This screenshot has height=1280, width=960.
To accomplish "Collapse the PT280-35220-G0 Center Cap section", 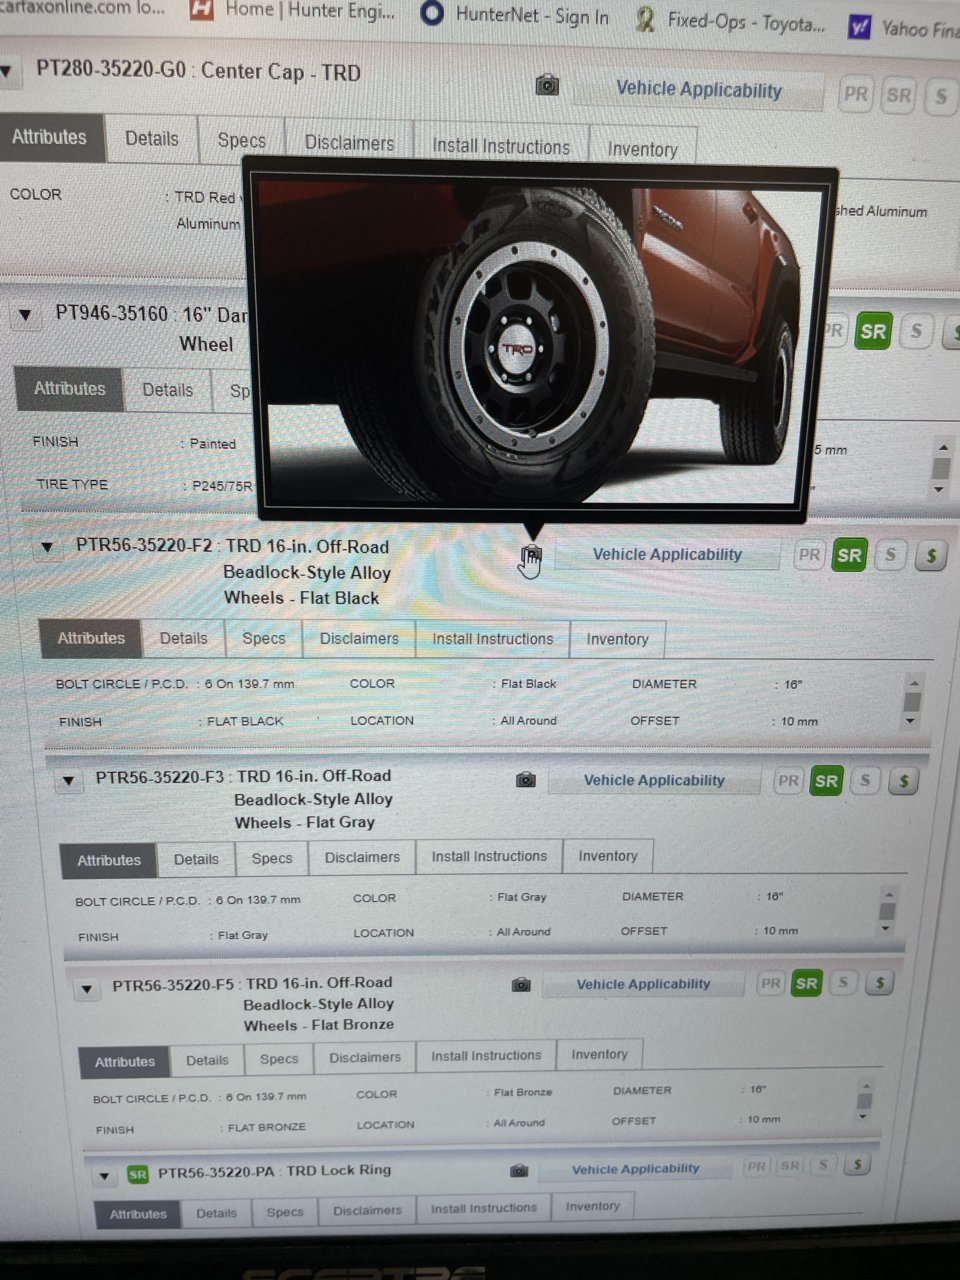I will [6, 72].
